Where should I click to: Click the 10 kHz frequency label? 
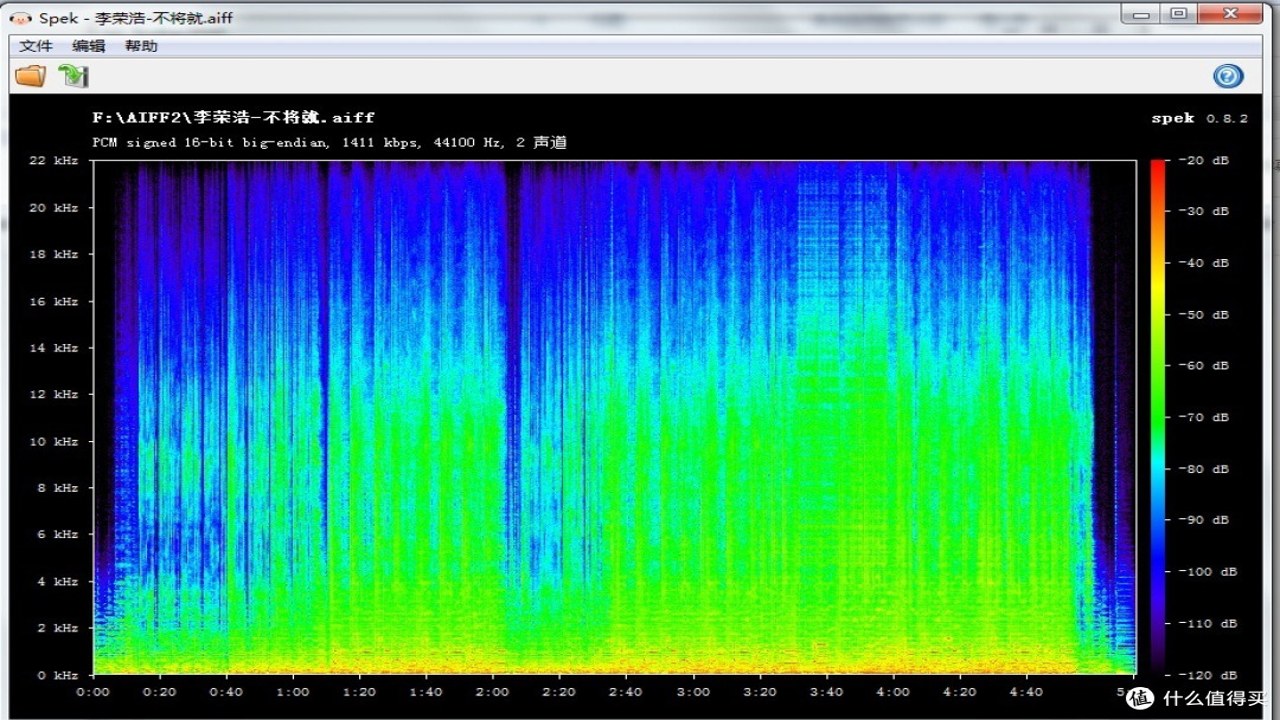click(x=54, y=442)
